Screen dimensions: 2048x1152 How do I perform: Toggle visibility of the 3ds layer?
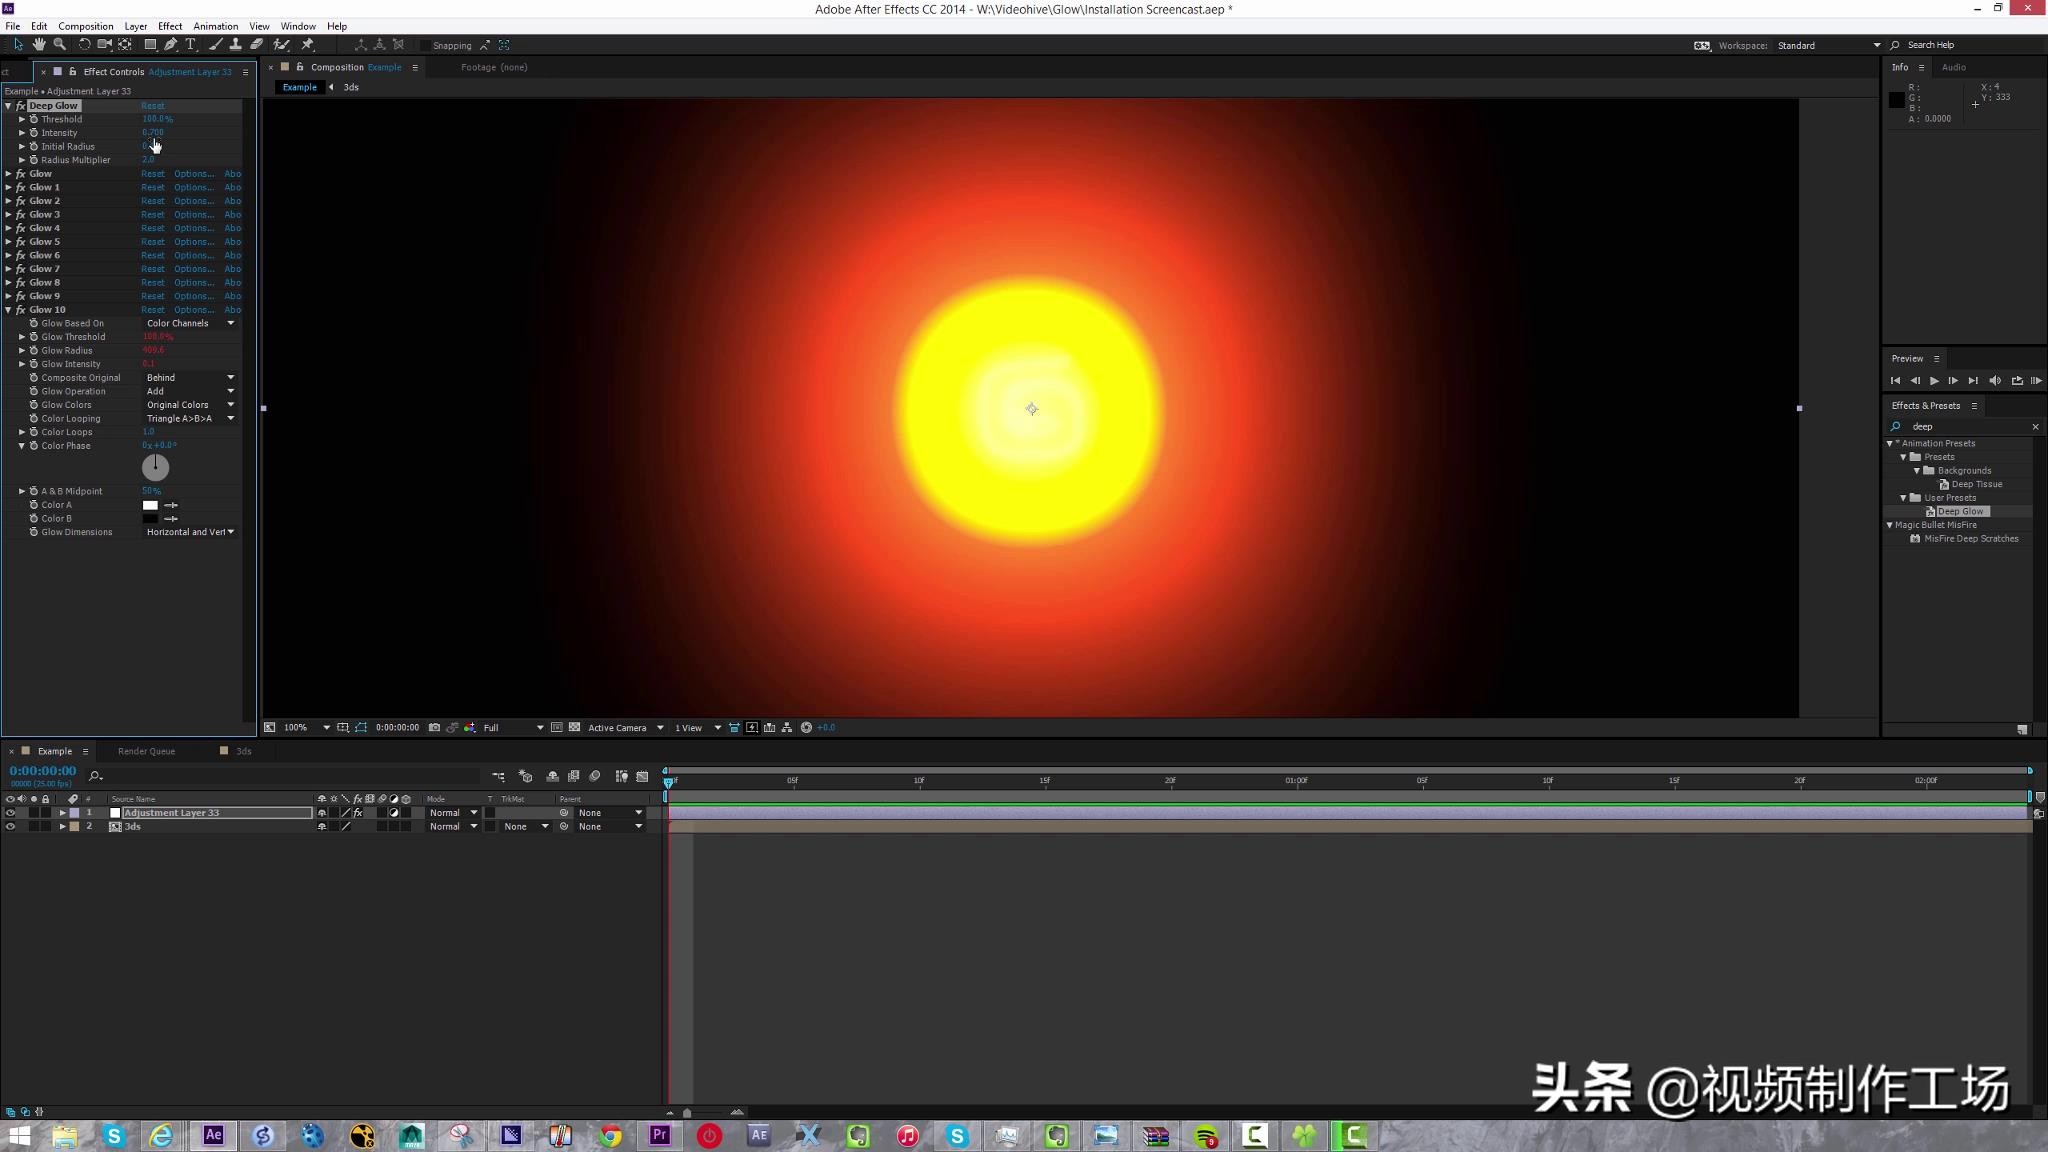click(12, 826)
